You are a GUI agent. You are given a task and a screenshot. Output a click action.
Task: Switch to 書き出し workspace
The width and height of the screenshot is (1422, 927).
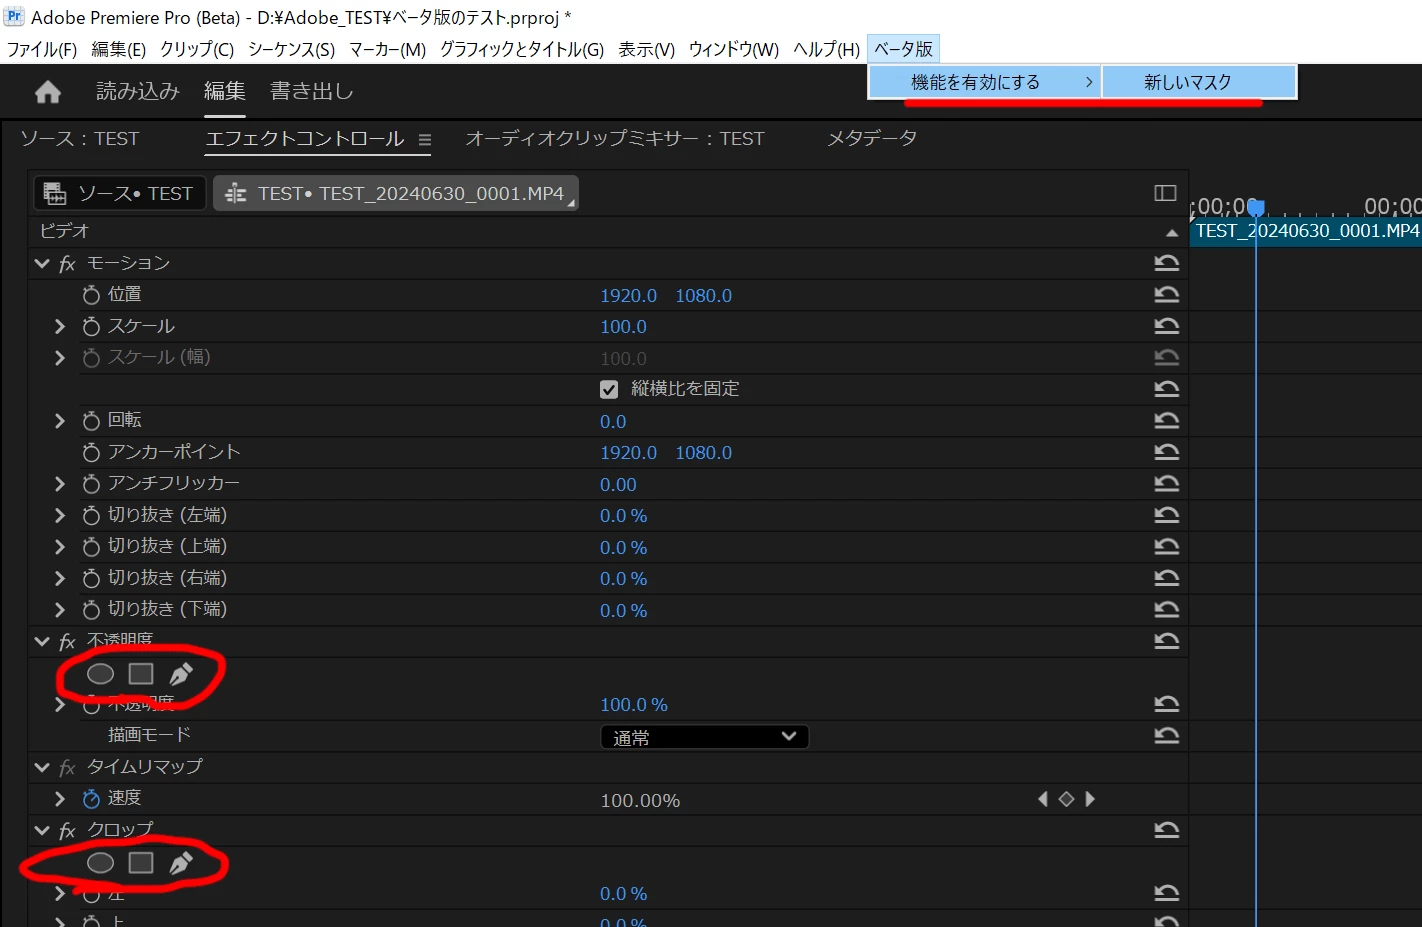[312, 91]
